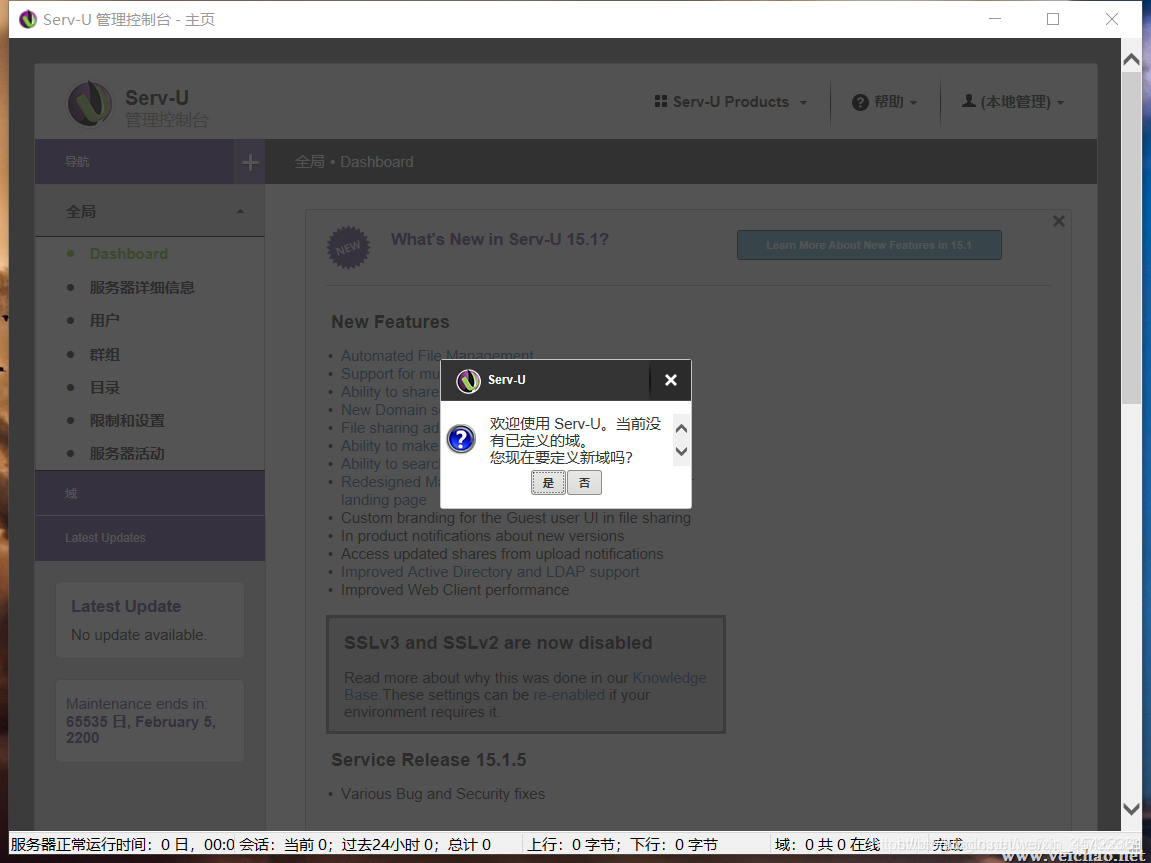The width and height of the screenshot is (1151, 863).
Task: Click 全局 in the breadcrumb
Action: pyautogui.click(x=309, y=161)
